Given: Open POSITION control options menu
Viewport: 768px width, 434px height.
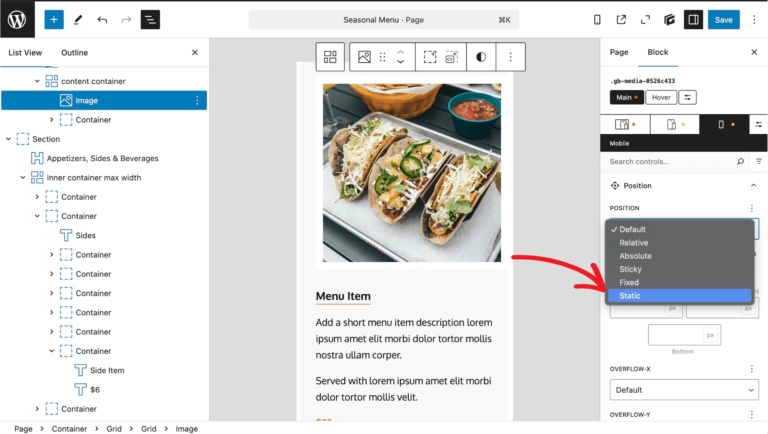Looking at the screenshot, I should point(752,208).
